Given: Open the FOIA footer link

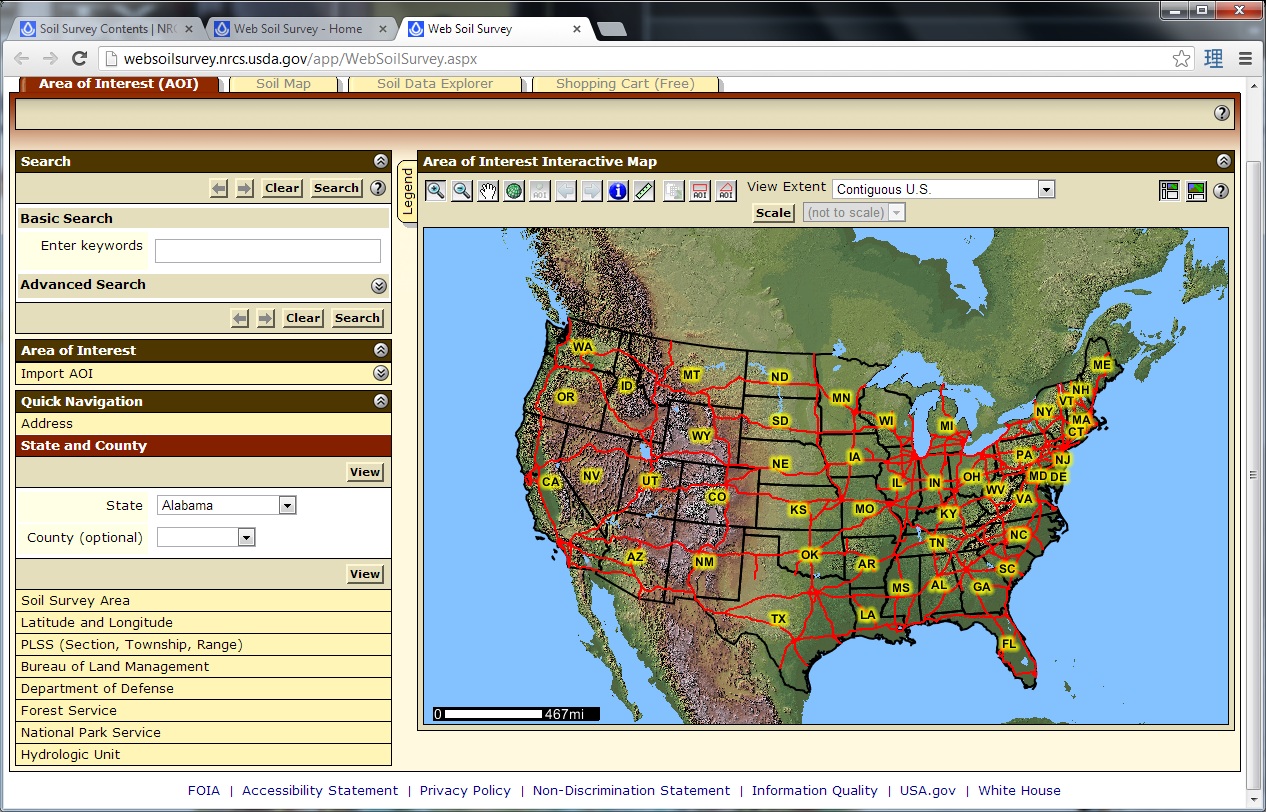Looking at the screenshot, I should click(204, 790).
